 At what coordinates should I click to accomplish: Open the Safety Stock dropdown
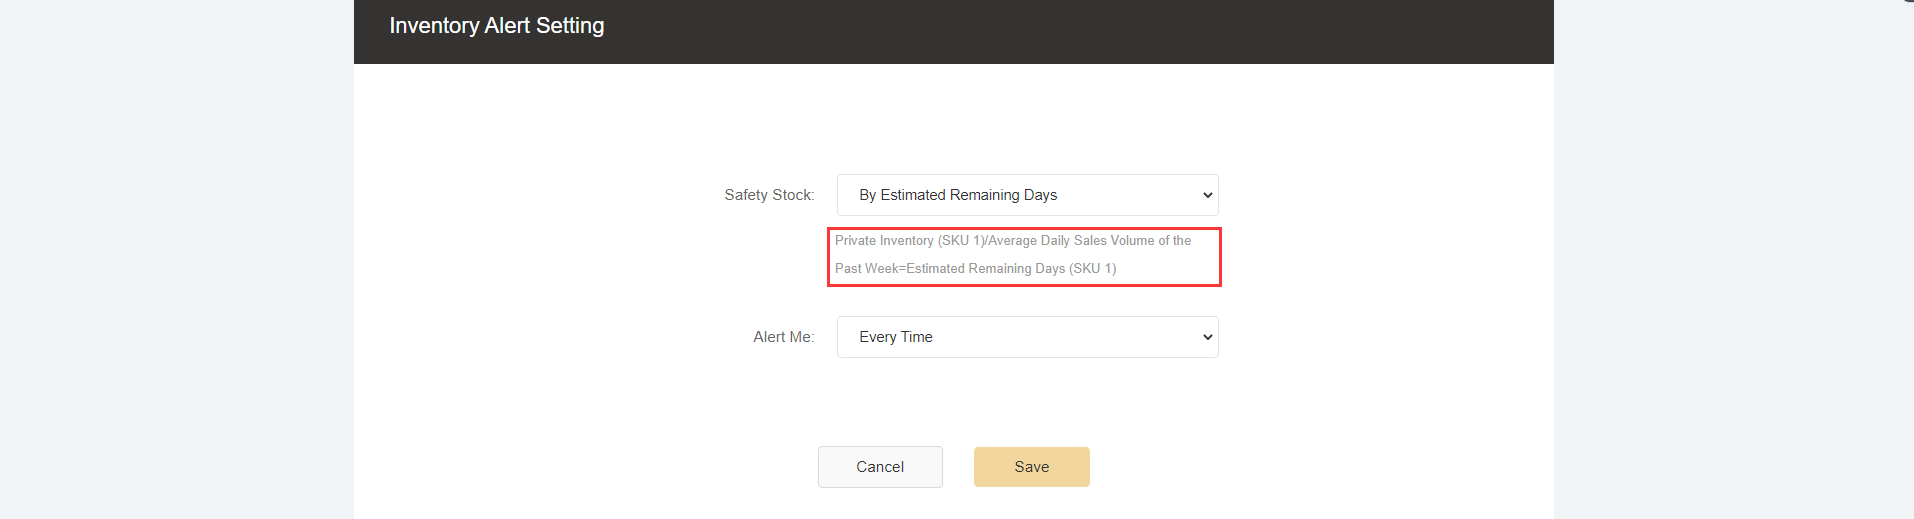(1027, 195)
